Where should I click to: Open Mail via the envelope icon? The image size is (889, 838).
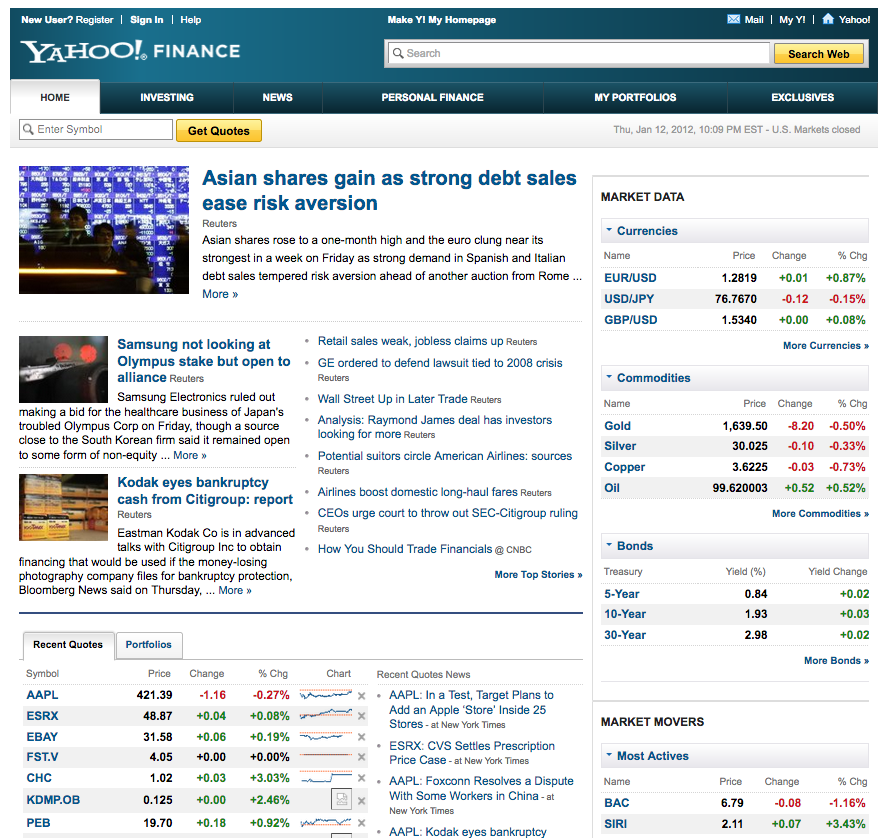pyautogui.click(x=734, y=19)
